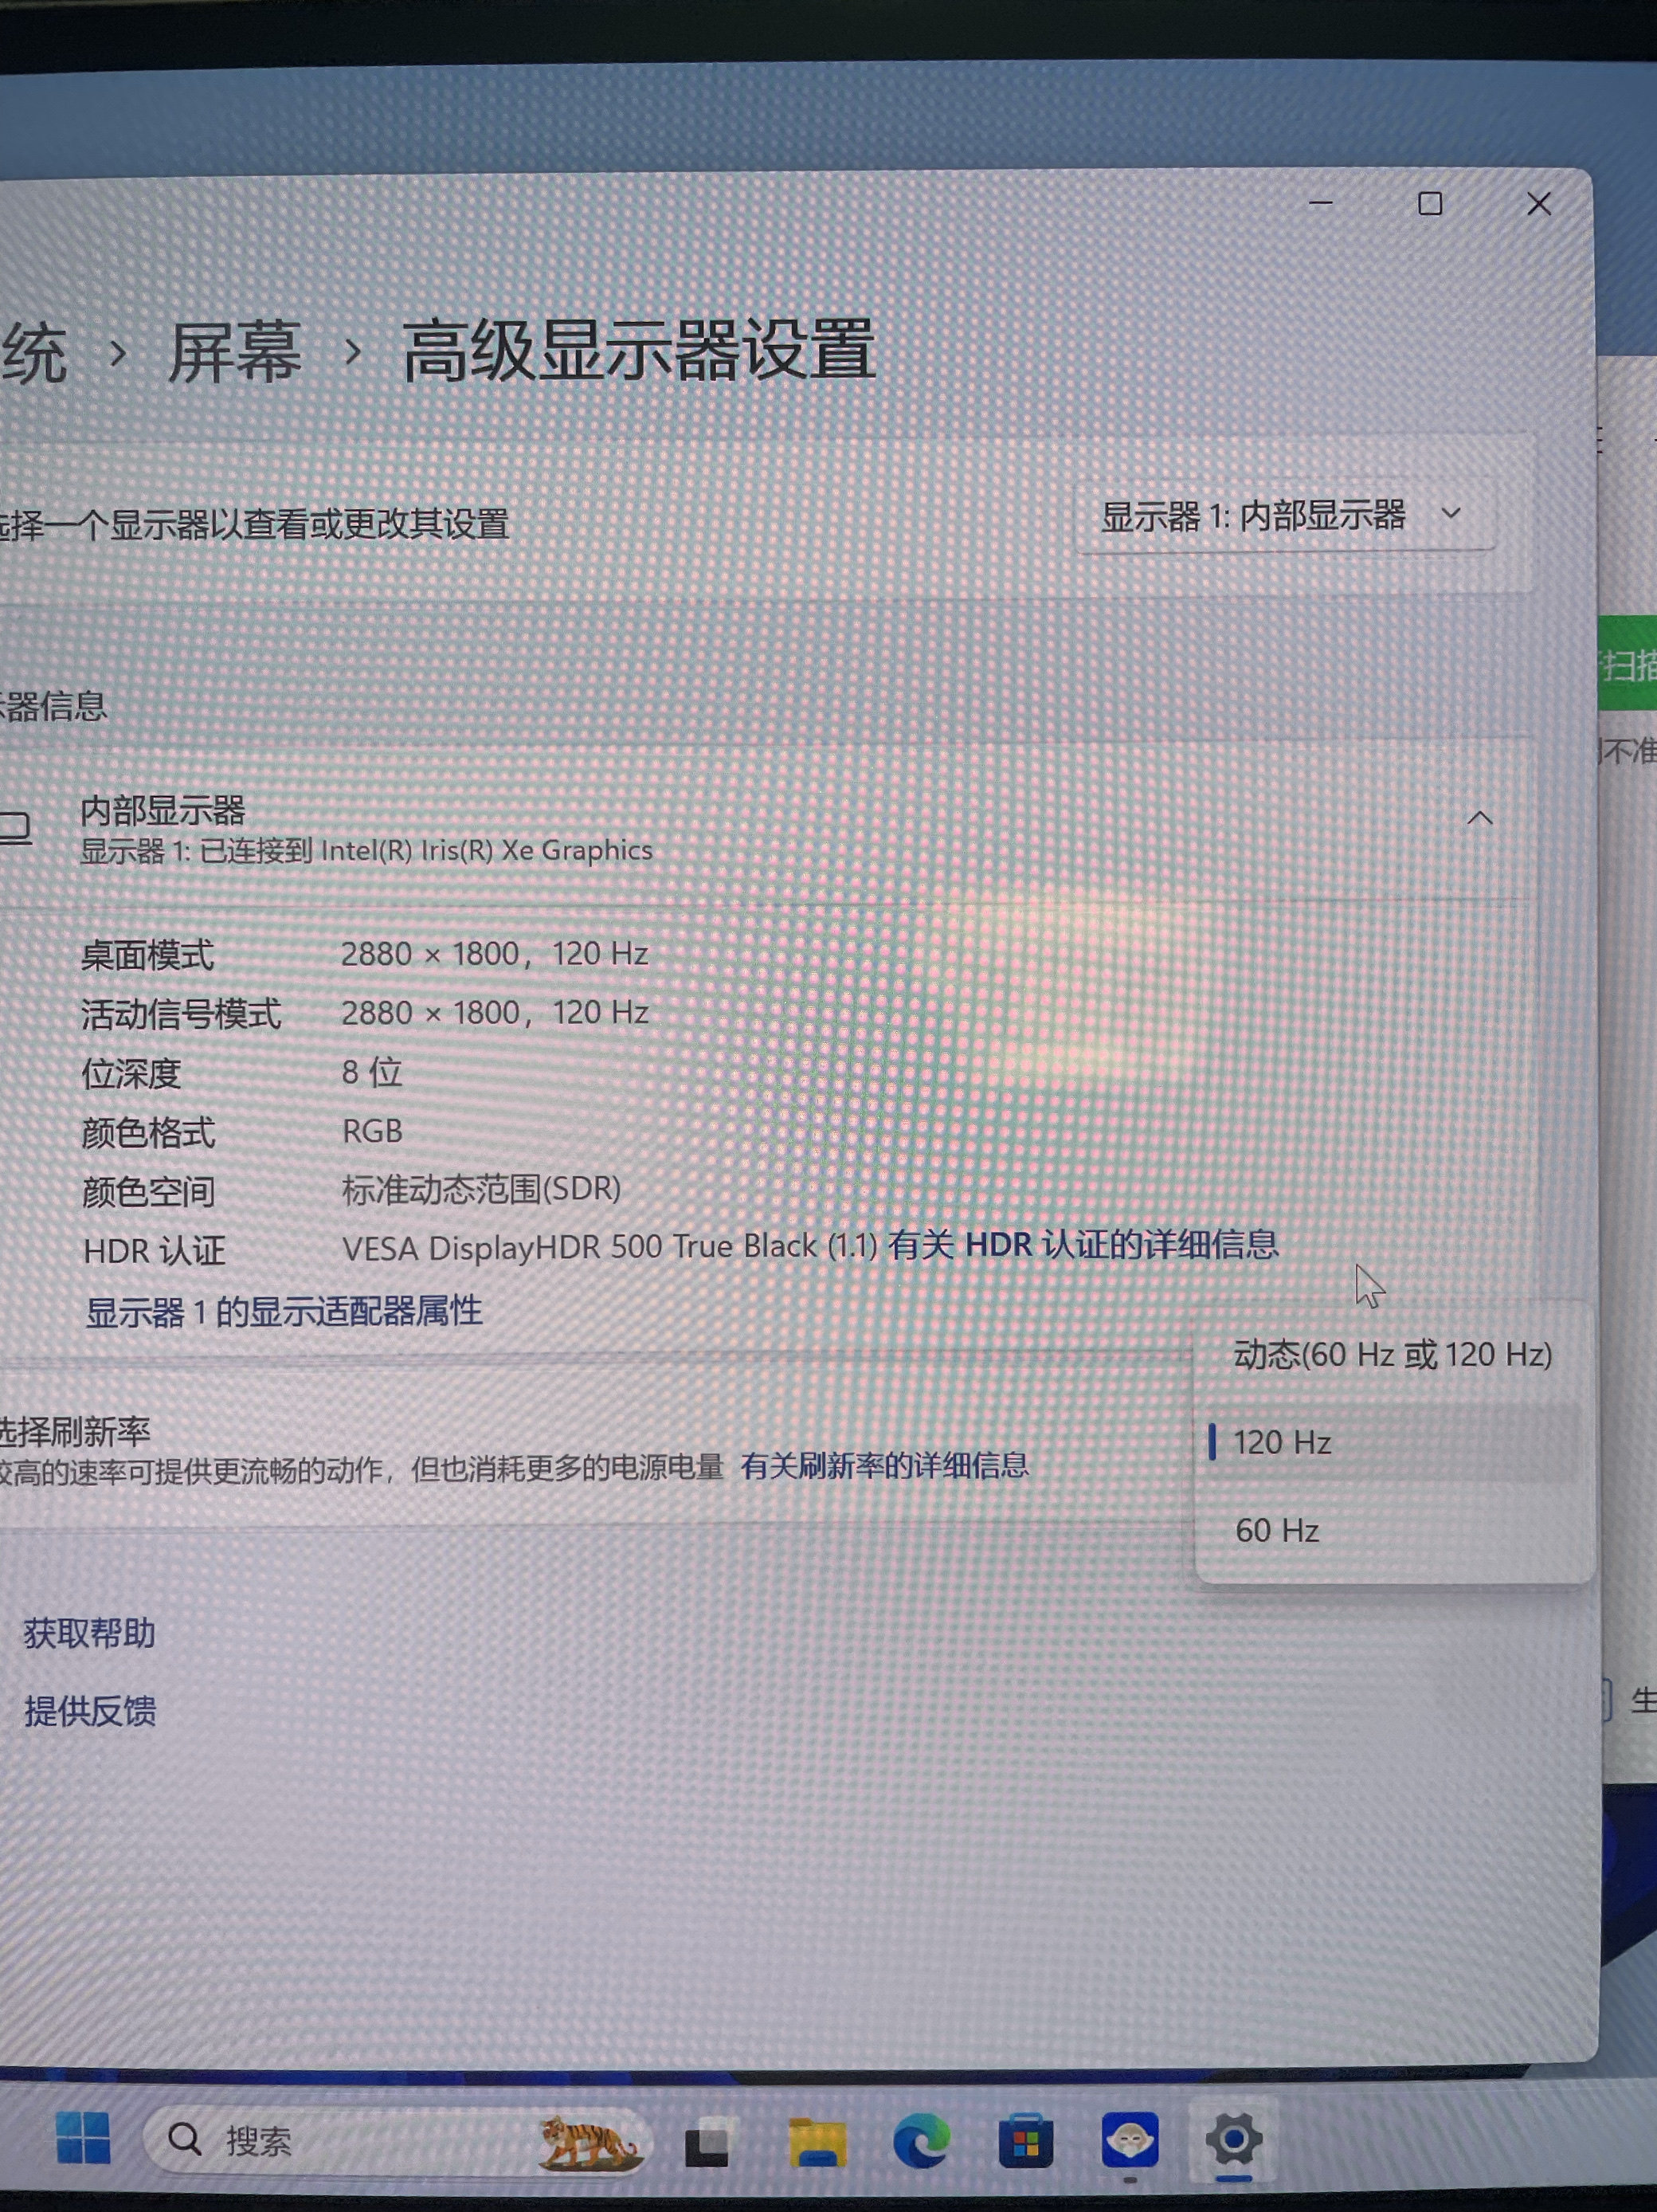
Task: Click the Settings gear taskbar icon
Action: click(1233, 2139)
